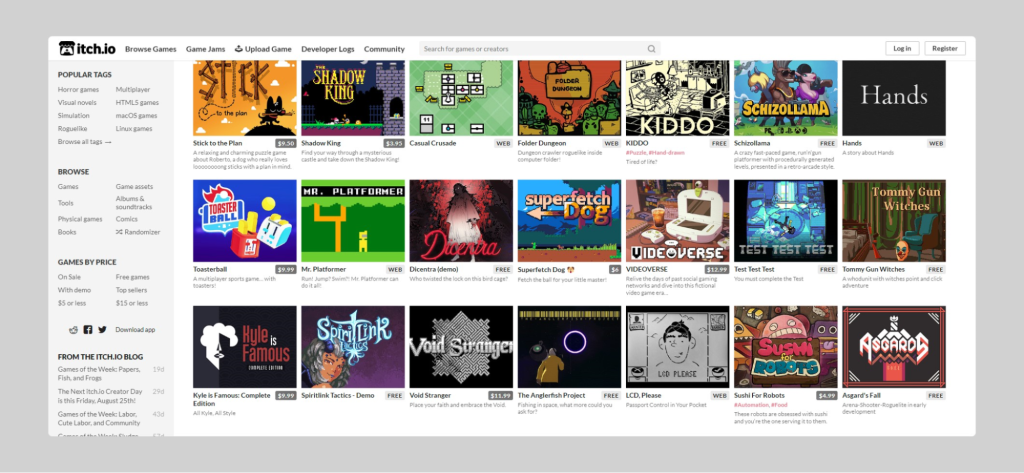Open $5 or less filter

(72, 303)
